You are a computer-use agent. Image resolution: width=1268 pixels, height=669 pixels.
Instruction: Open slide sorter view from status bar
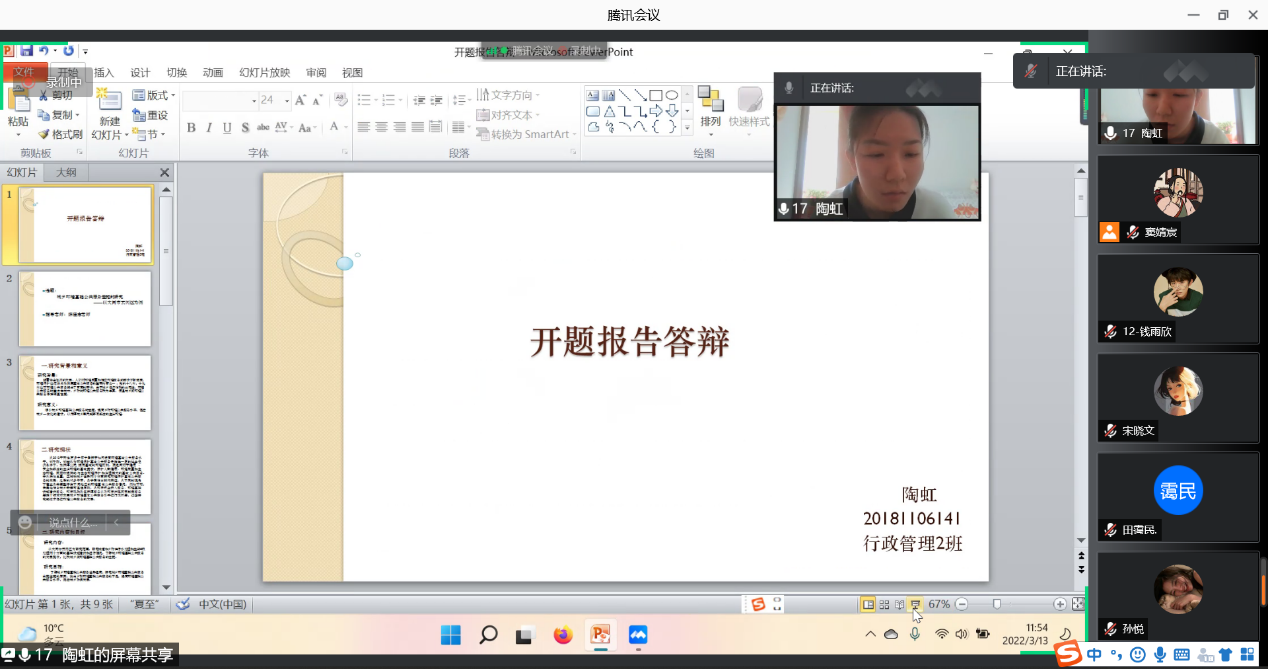click(x=884, y=605)
